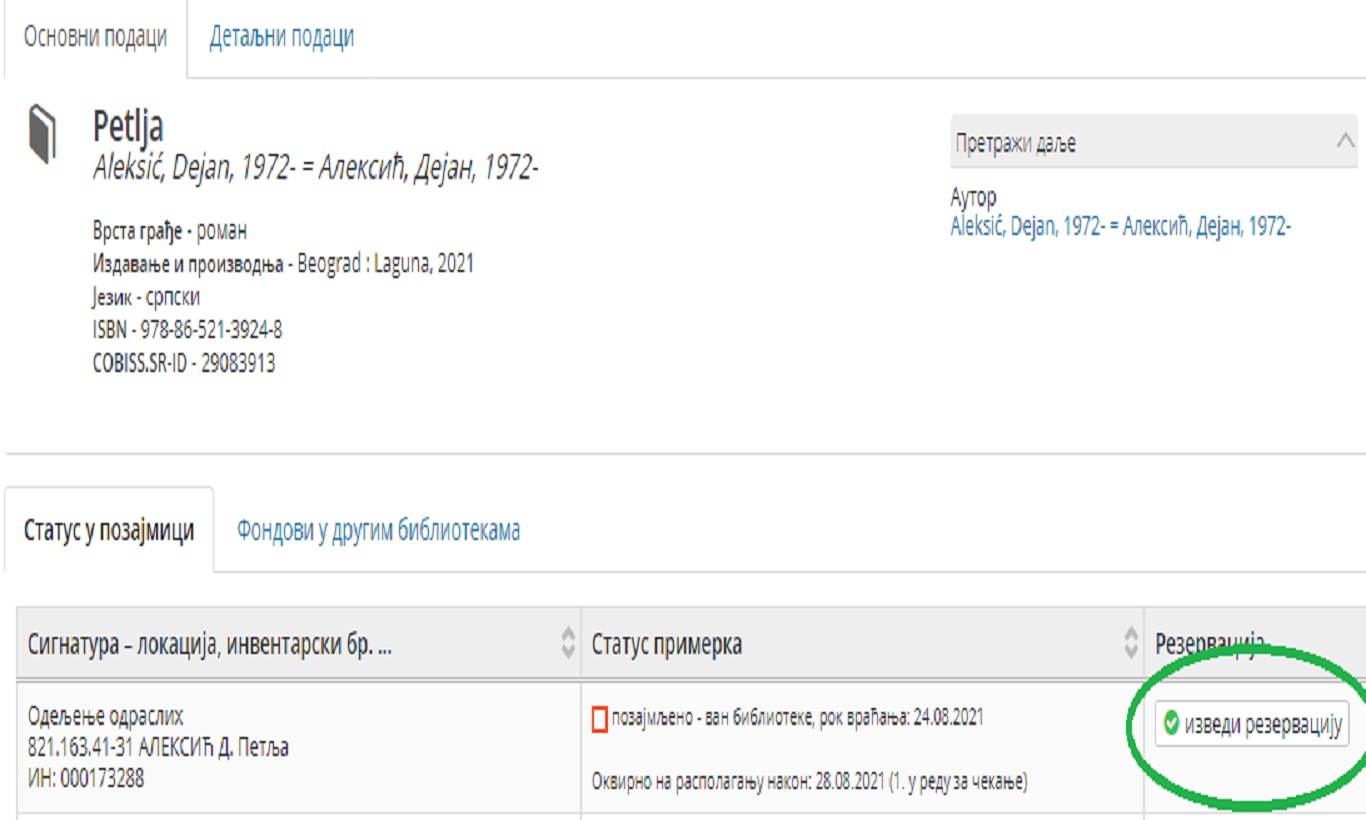Collapse the Претражи даље panel with chevron

(1344, 142)
